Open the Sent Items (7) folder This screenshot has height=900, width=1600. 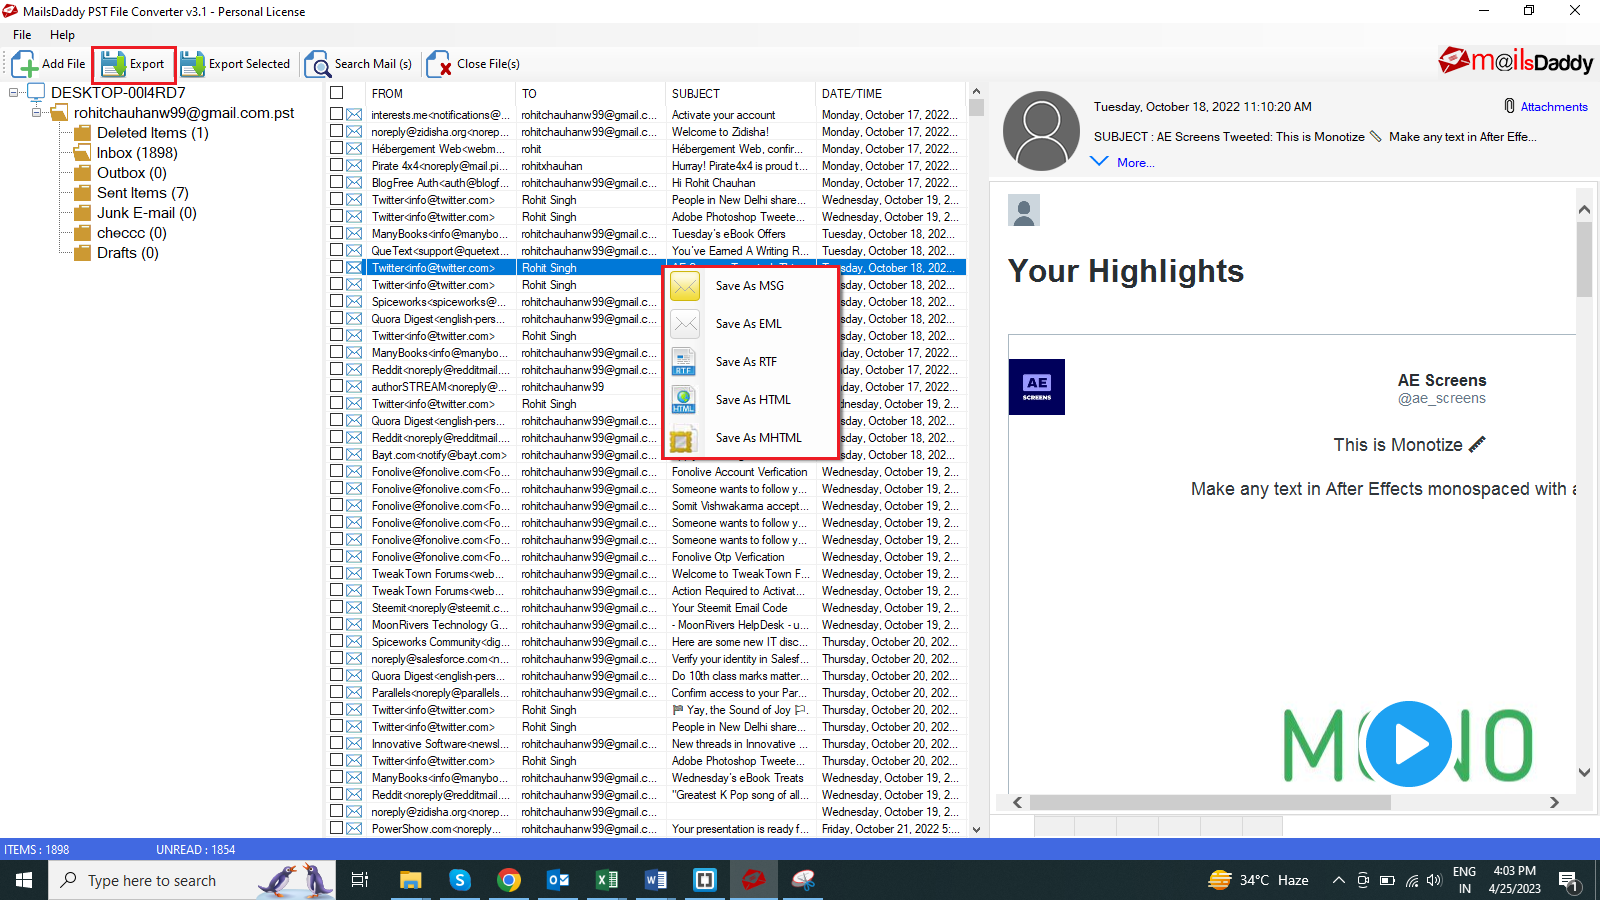[142, 193]
